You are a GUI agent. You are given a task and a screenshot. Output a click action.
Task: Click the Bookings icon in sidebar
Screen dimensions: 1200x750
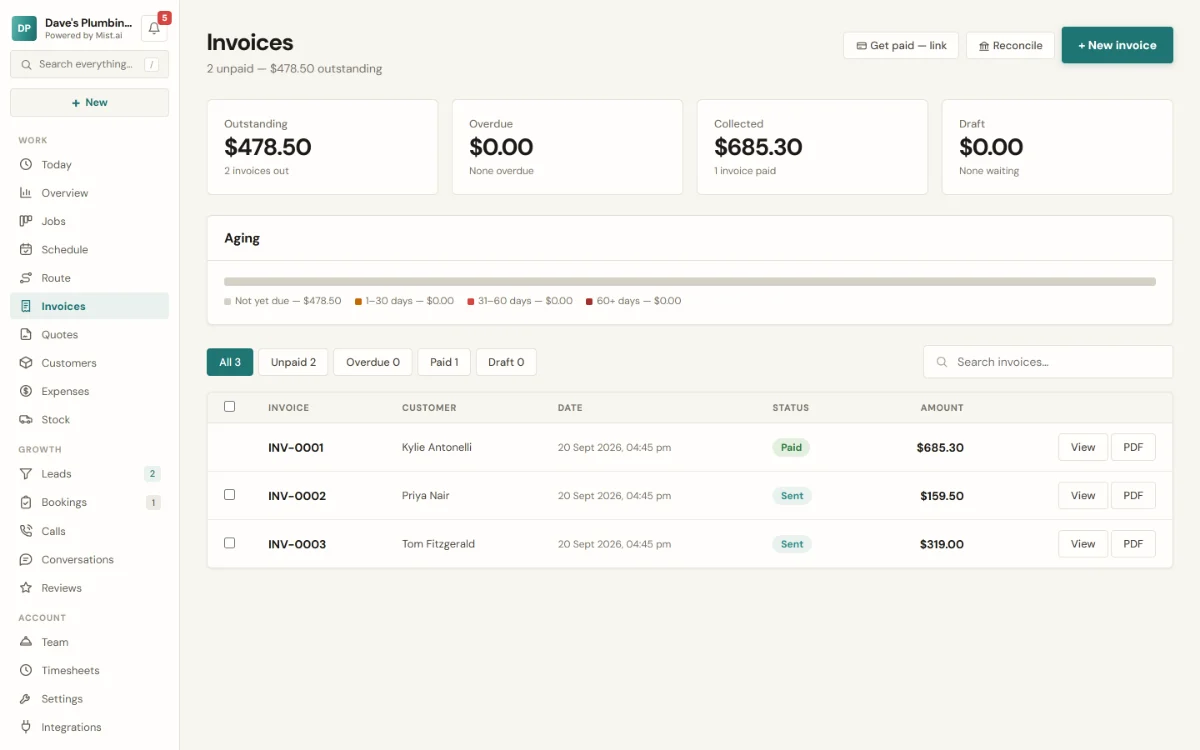click(x=26, y=502)
